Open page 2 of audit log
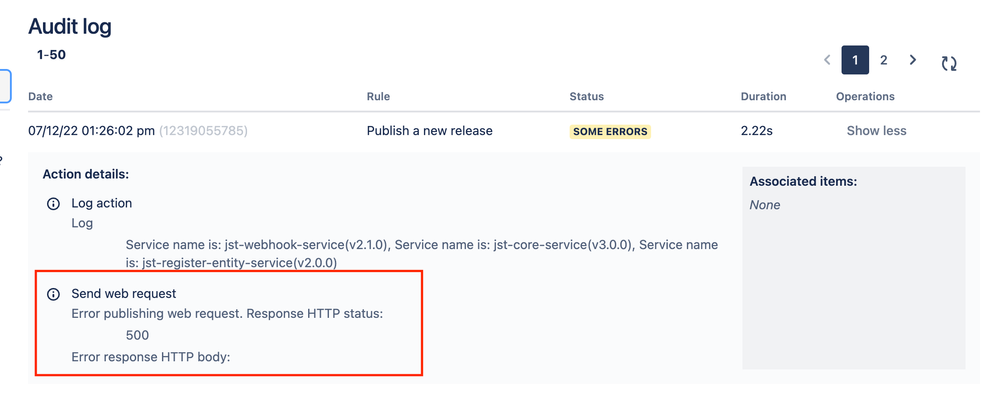This screenshot has height=395, width=999. point(884,60)
